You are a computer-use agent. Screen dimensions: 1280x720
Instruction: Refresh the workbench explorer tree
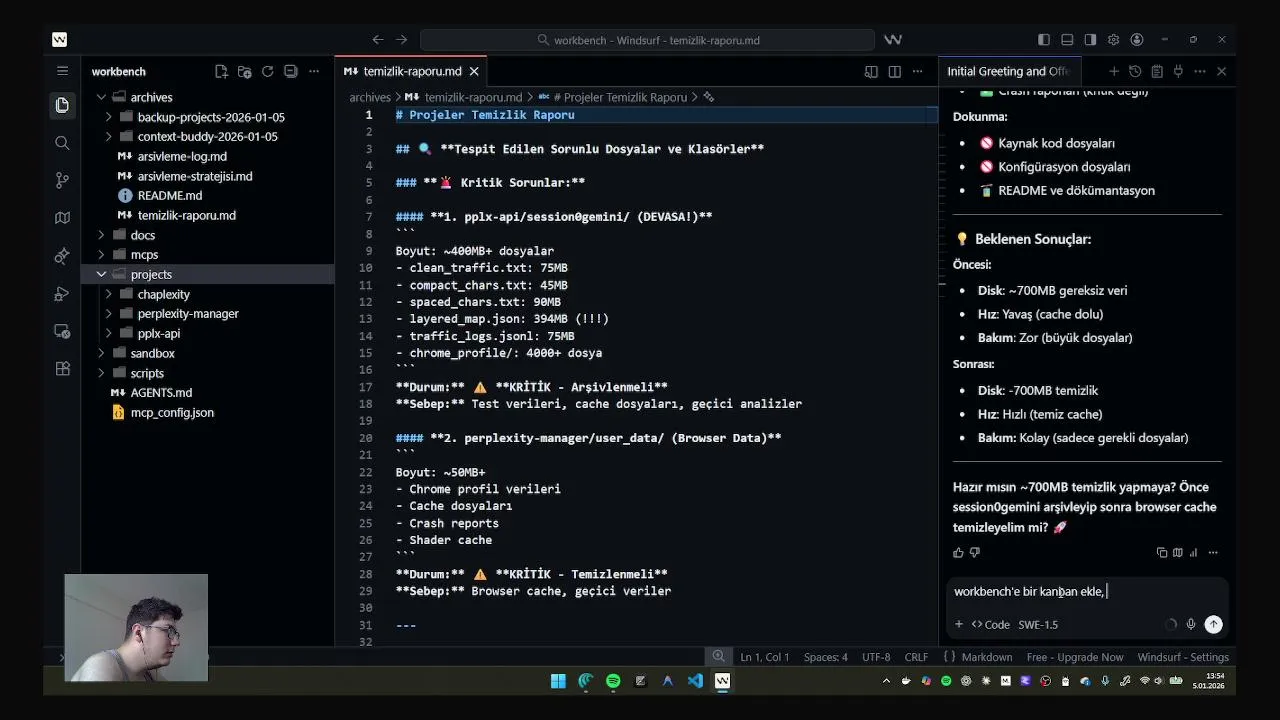[267, 71]
